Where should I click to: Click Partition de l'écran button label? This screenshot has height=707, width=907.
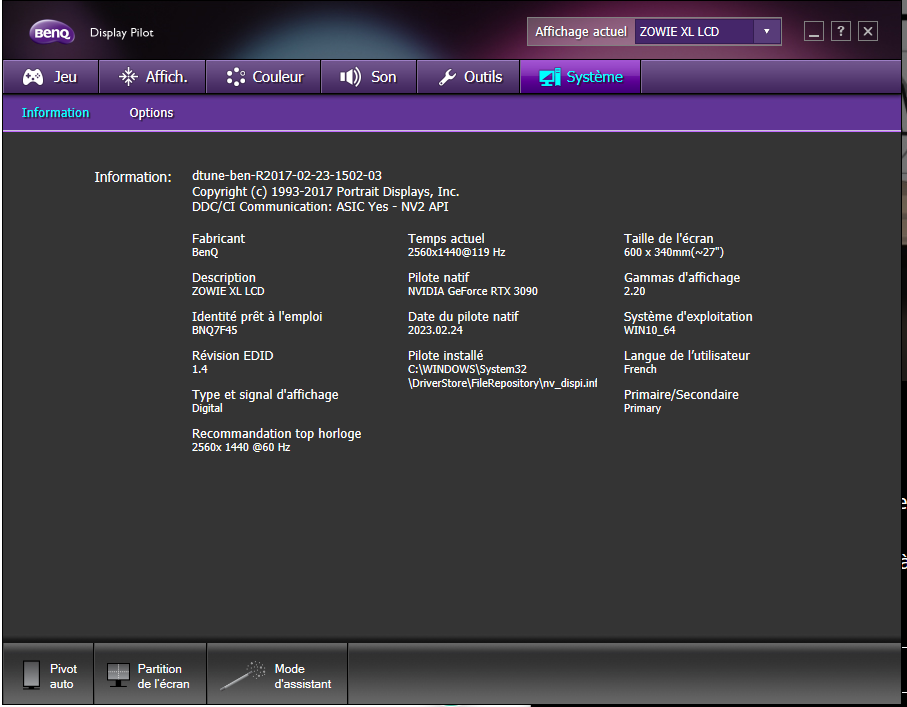pyautogui.click(x=163, y=676)
